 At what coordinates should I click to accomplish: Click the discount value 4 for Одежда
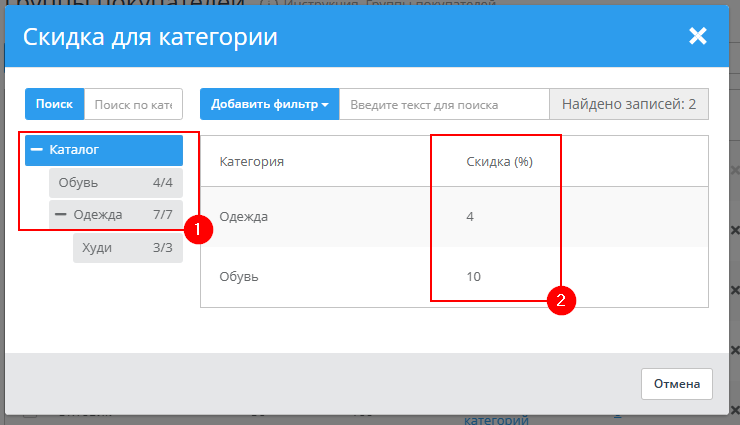pos(470,217)
